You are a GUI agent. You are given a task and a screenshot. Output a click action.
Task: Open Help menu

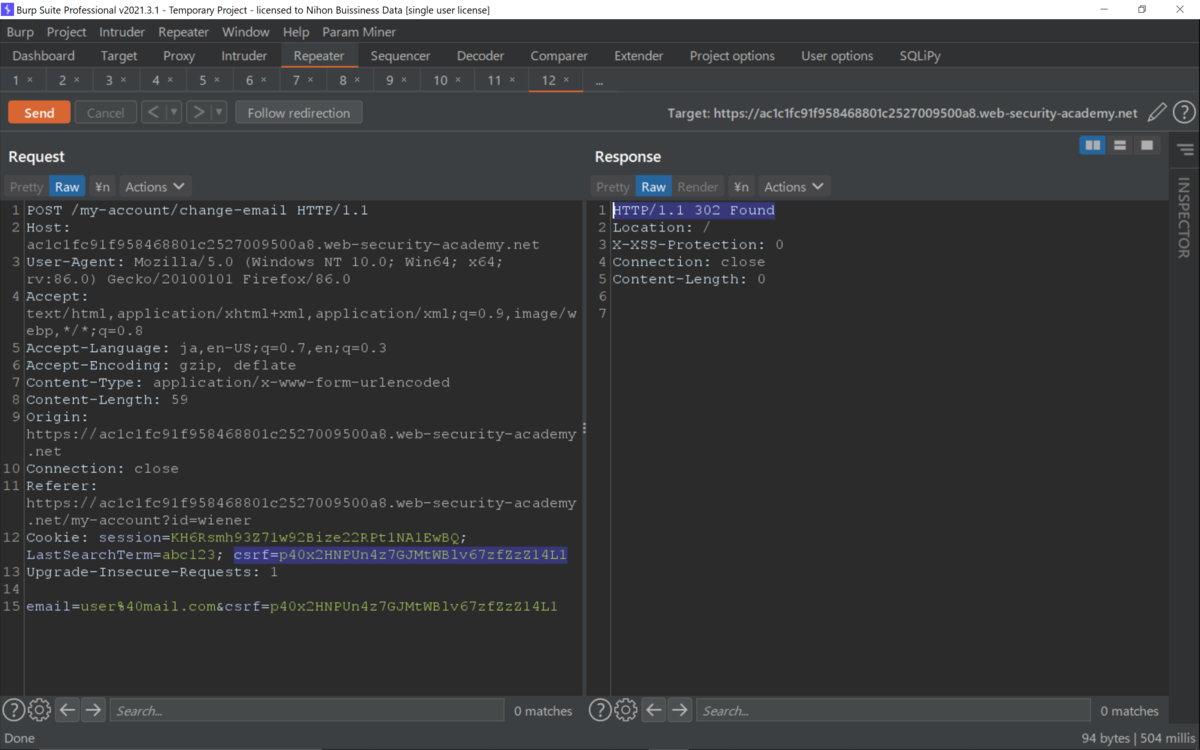pyautogui.click(x=296, y=32)
